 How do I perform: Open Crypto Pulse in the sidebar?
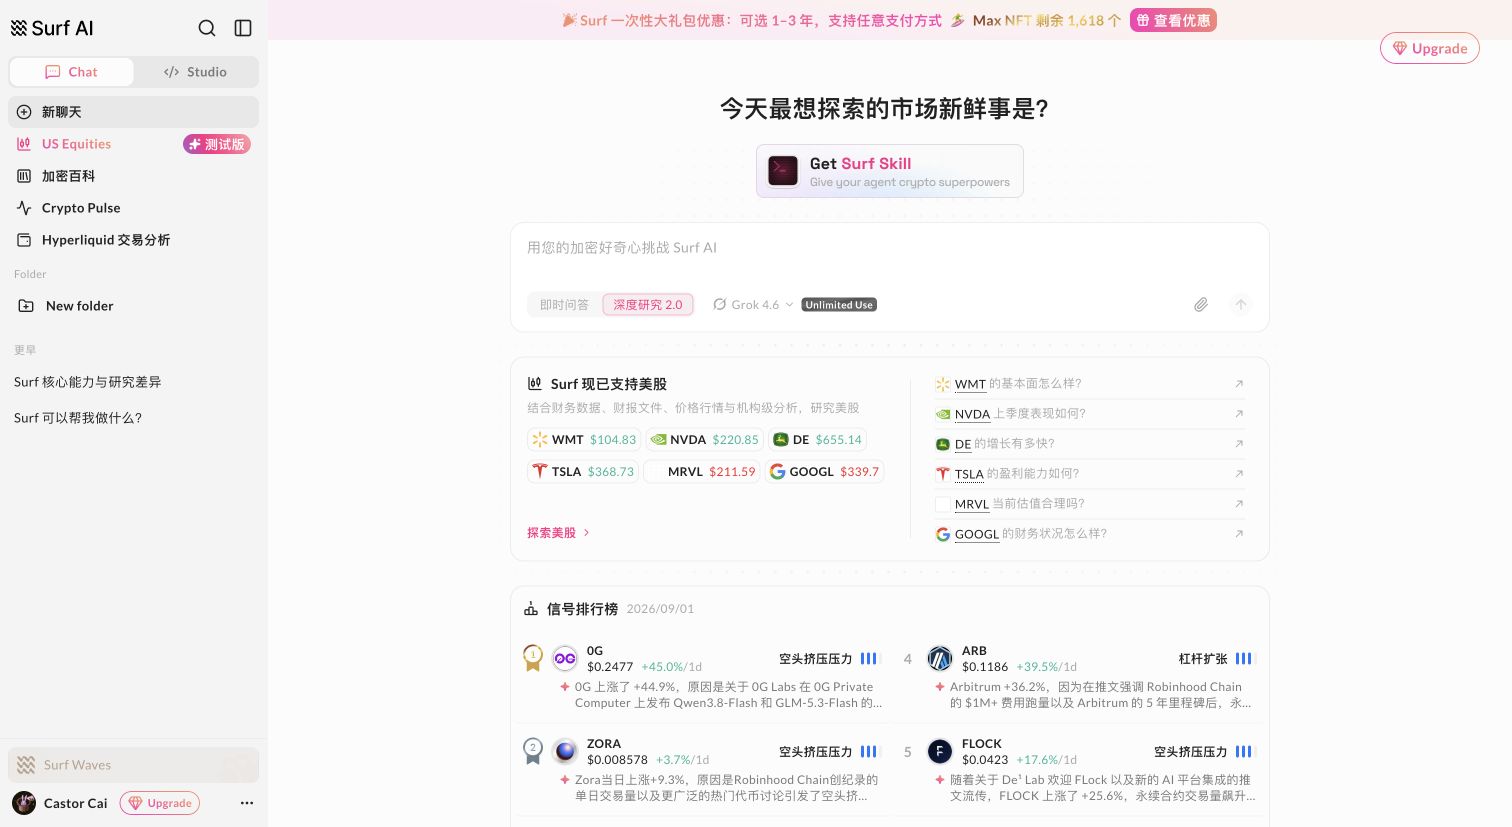tap(133, 208)
